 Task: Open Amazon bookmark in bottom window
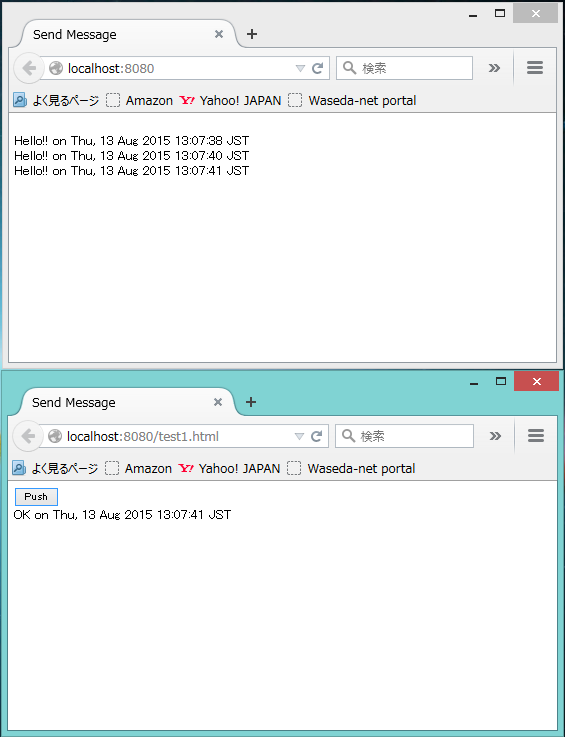click(x=138, y=469)
